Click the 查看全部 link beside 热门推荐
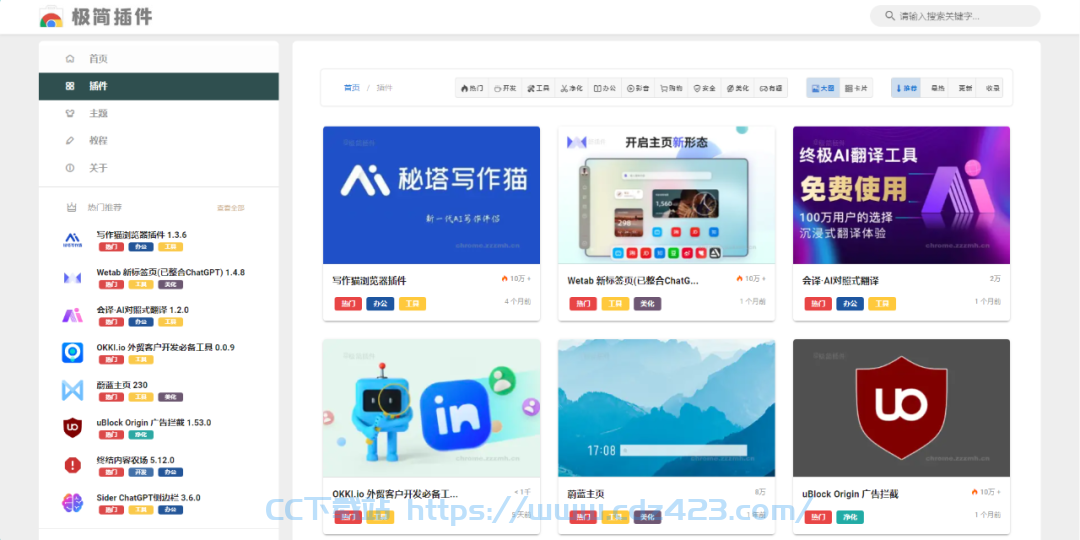Screen dimensions: 1080x540 pos(231,207)
